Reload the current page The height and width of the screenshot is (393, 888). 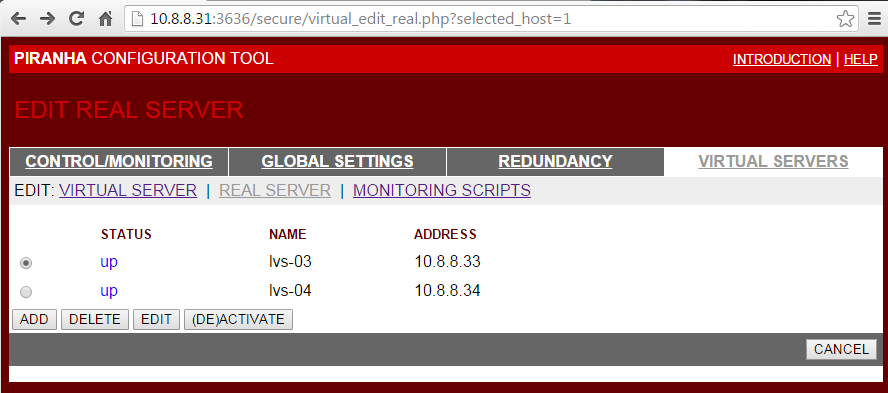pos(76,19)
